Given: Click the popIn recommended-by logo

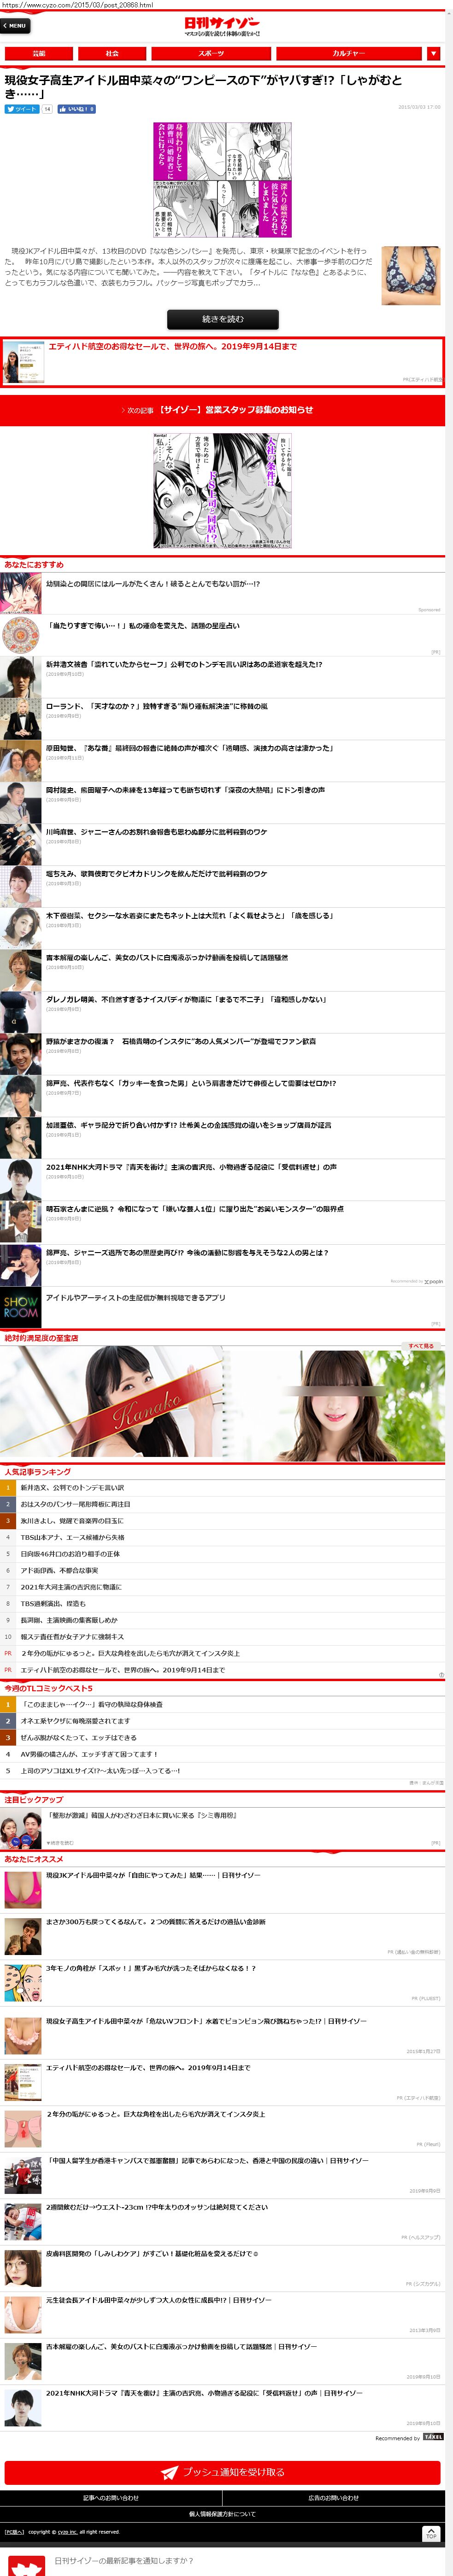Looking at the screenshot, I should [x=434, y=1281].
